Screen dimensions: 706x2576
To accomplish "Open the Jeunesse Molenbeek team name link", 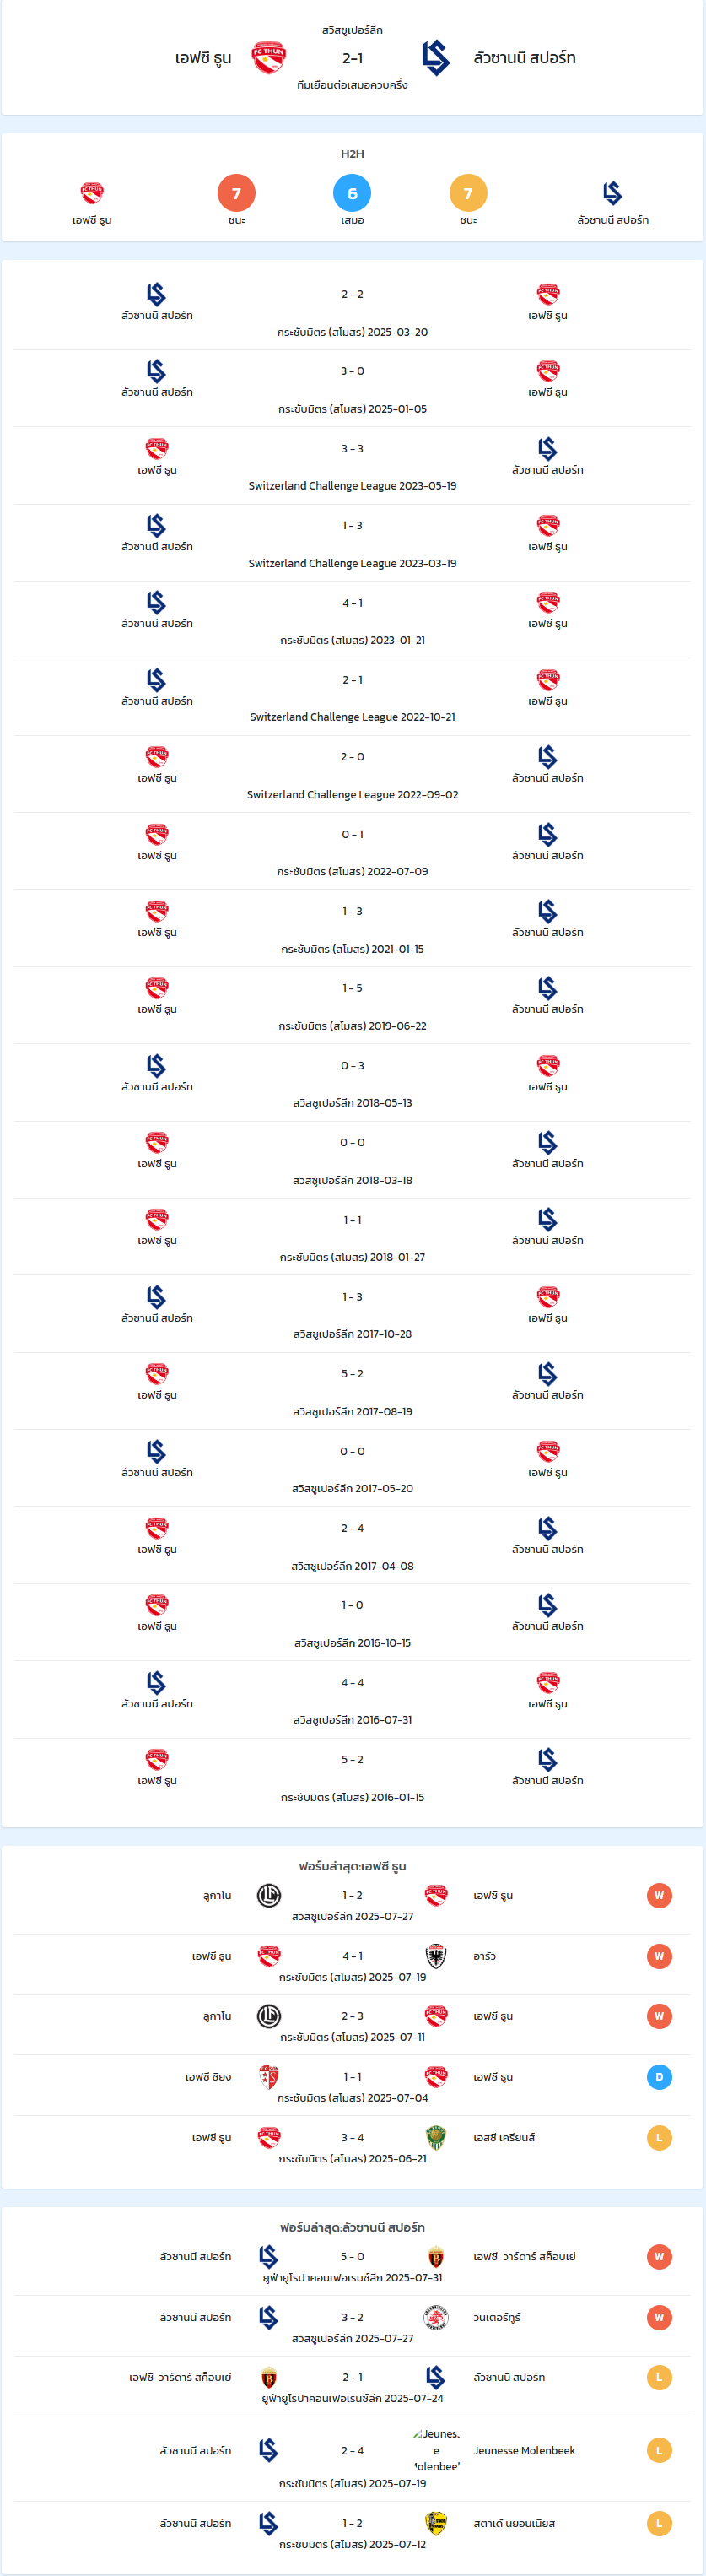I will point(524,2450).
